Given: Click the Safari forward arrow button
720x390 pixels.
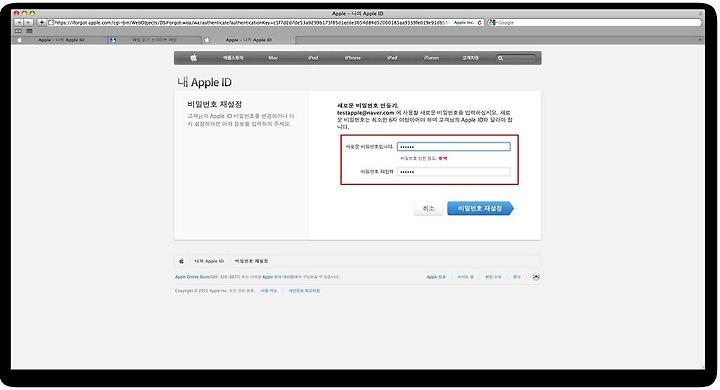Looking at the screenshot, I should (28, 22).
